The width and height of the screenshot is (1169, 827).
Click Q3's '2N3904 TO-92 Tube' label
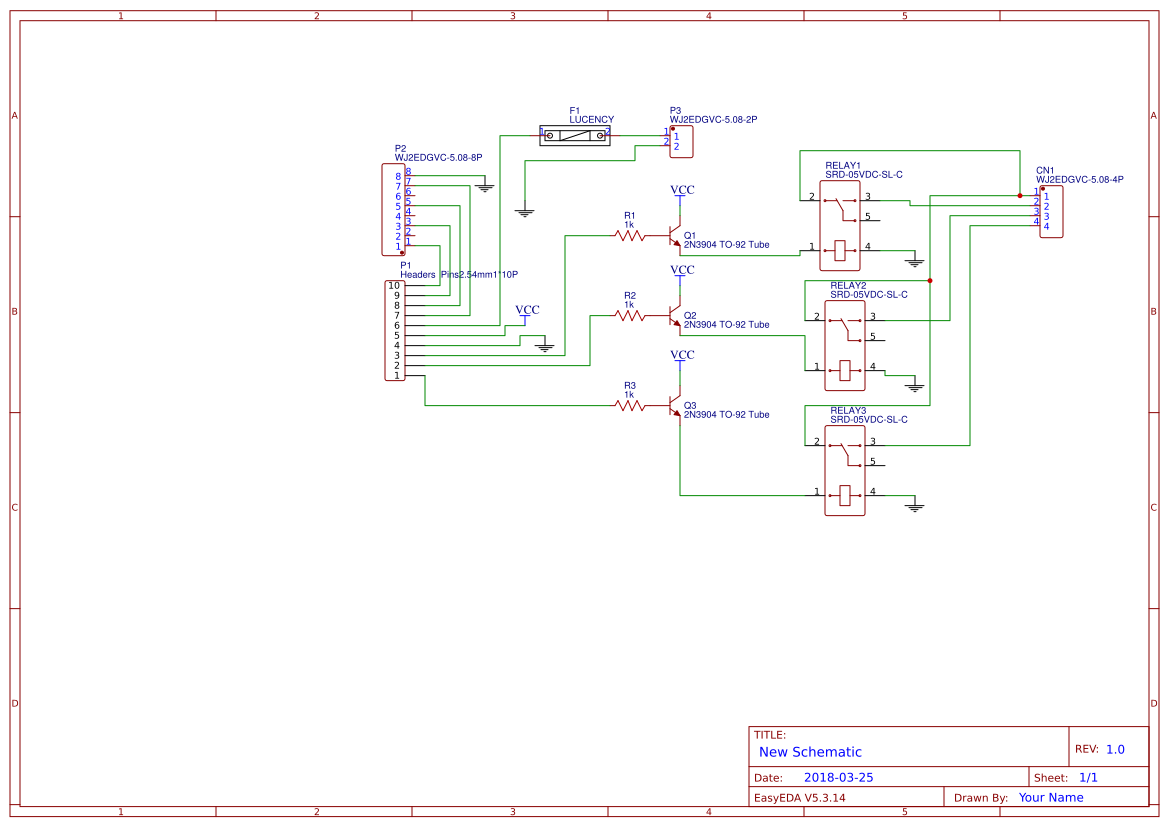727,415
